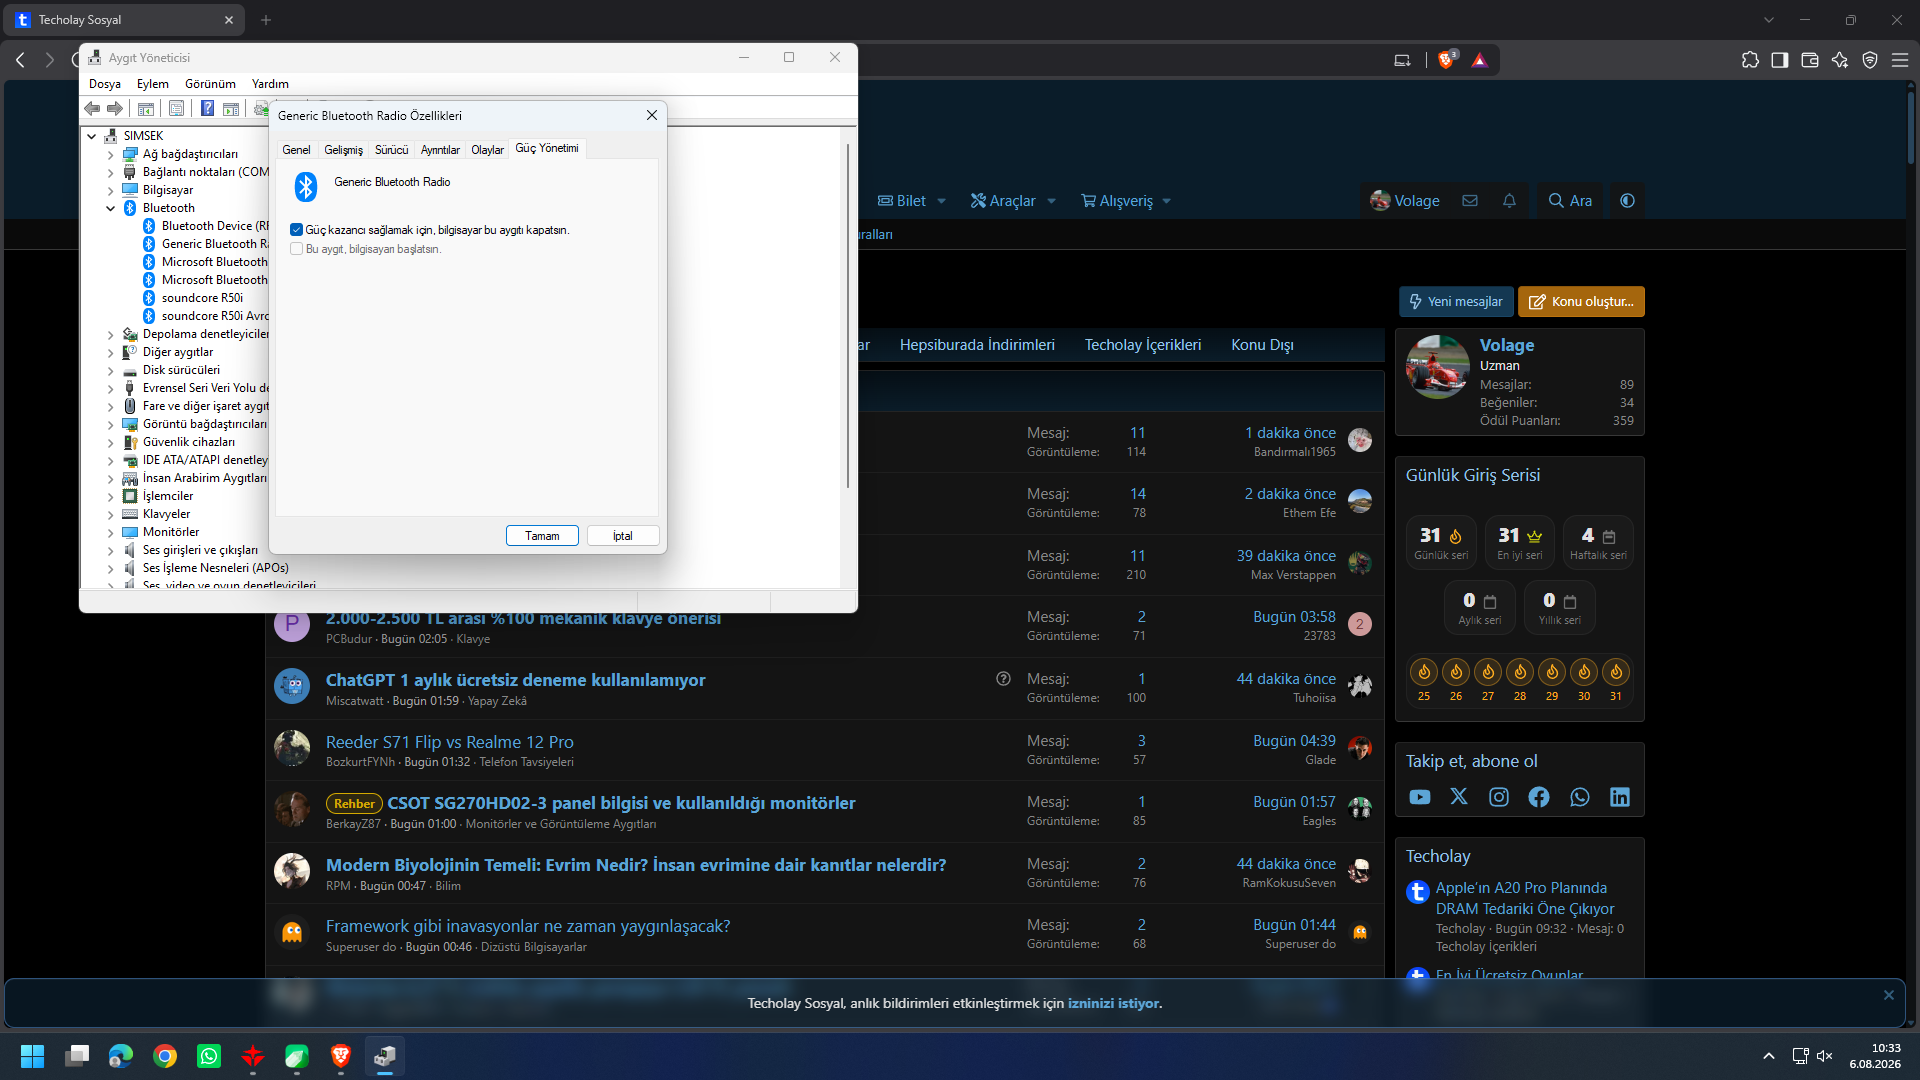Image resolution: width=1920 pixels, height=1080 pixels.
Task: Toggle the browser sidebar panel icon
Action: pyautogui.click(x=1780, y=60)
